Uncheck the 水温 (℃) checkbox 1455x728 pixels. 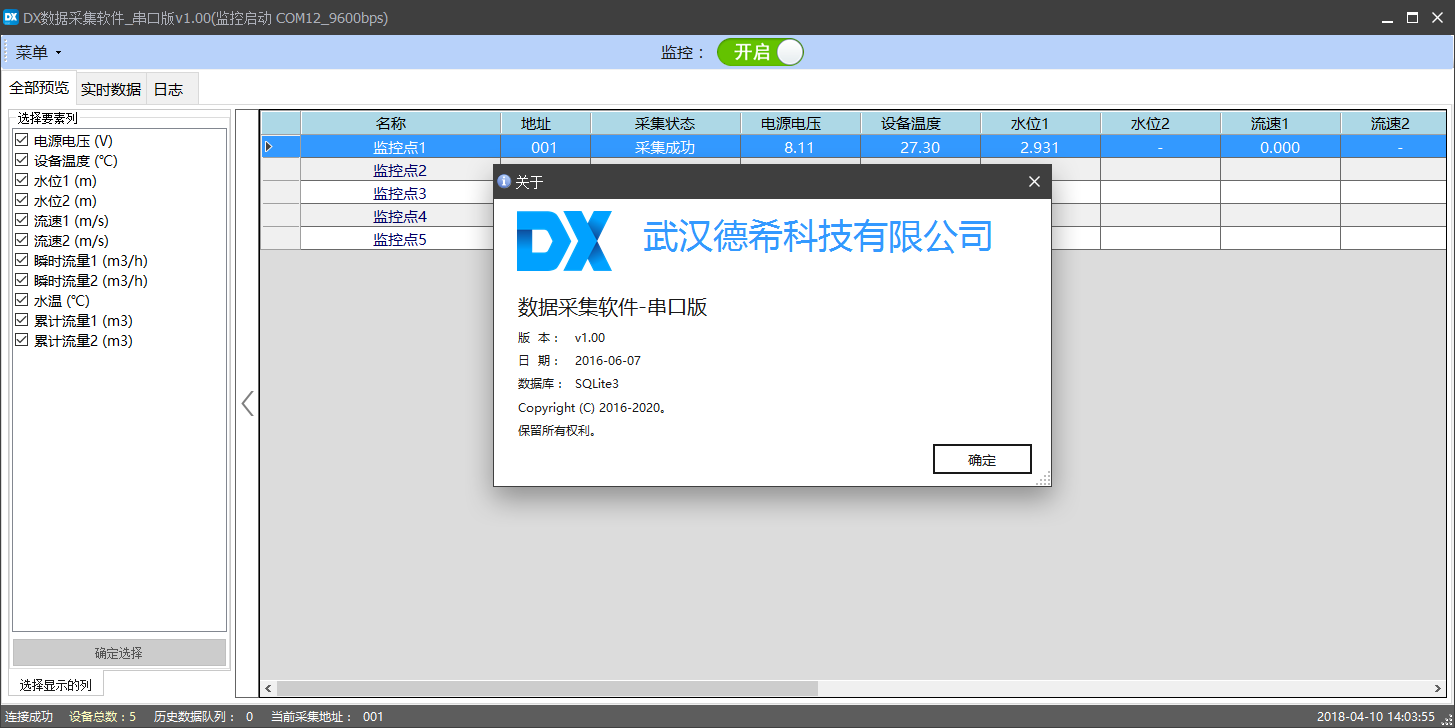click(21, 300)
